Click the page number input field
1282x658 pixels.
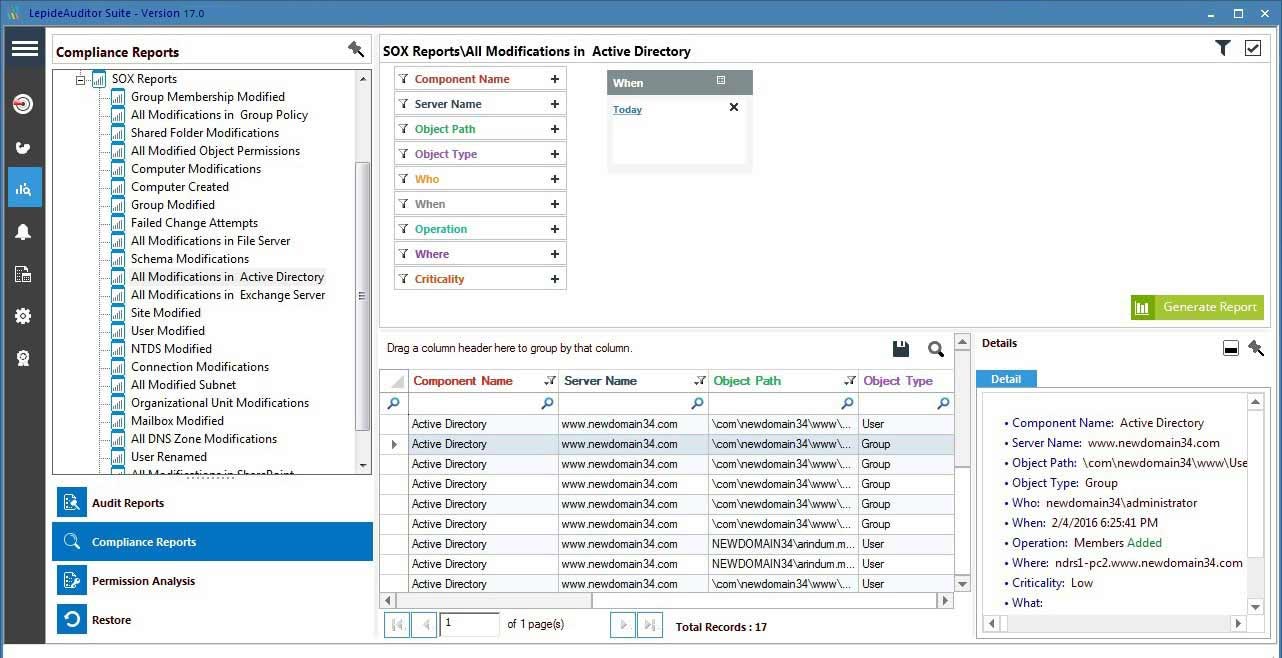[x=470, y=623]
